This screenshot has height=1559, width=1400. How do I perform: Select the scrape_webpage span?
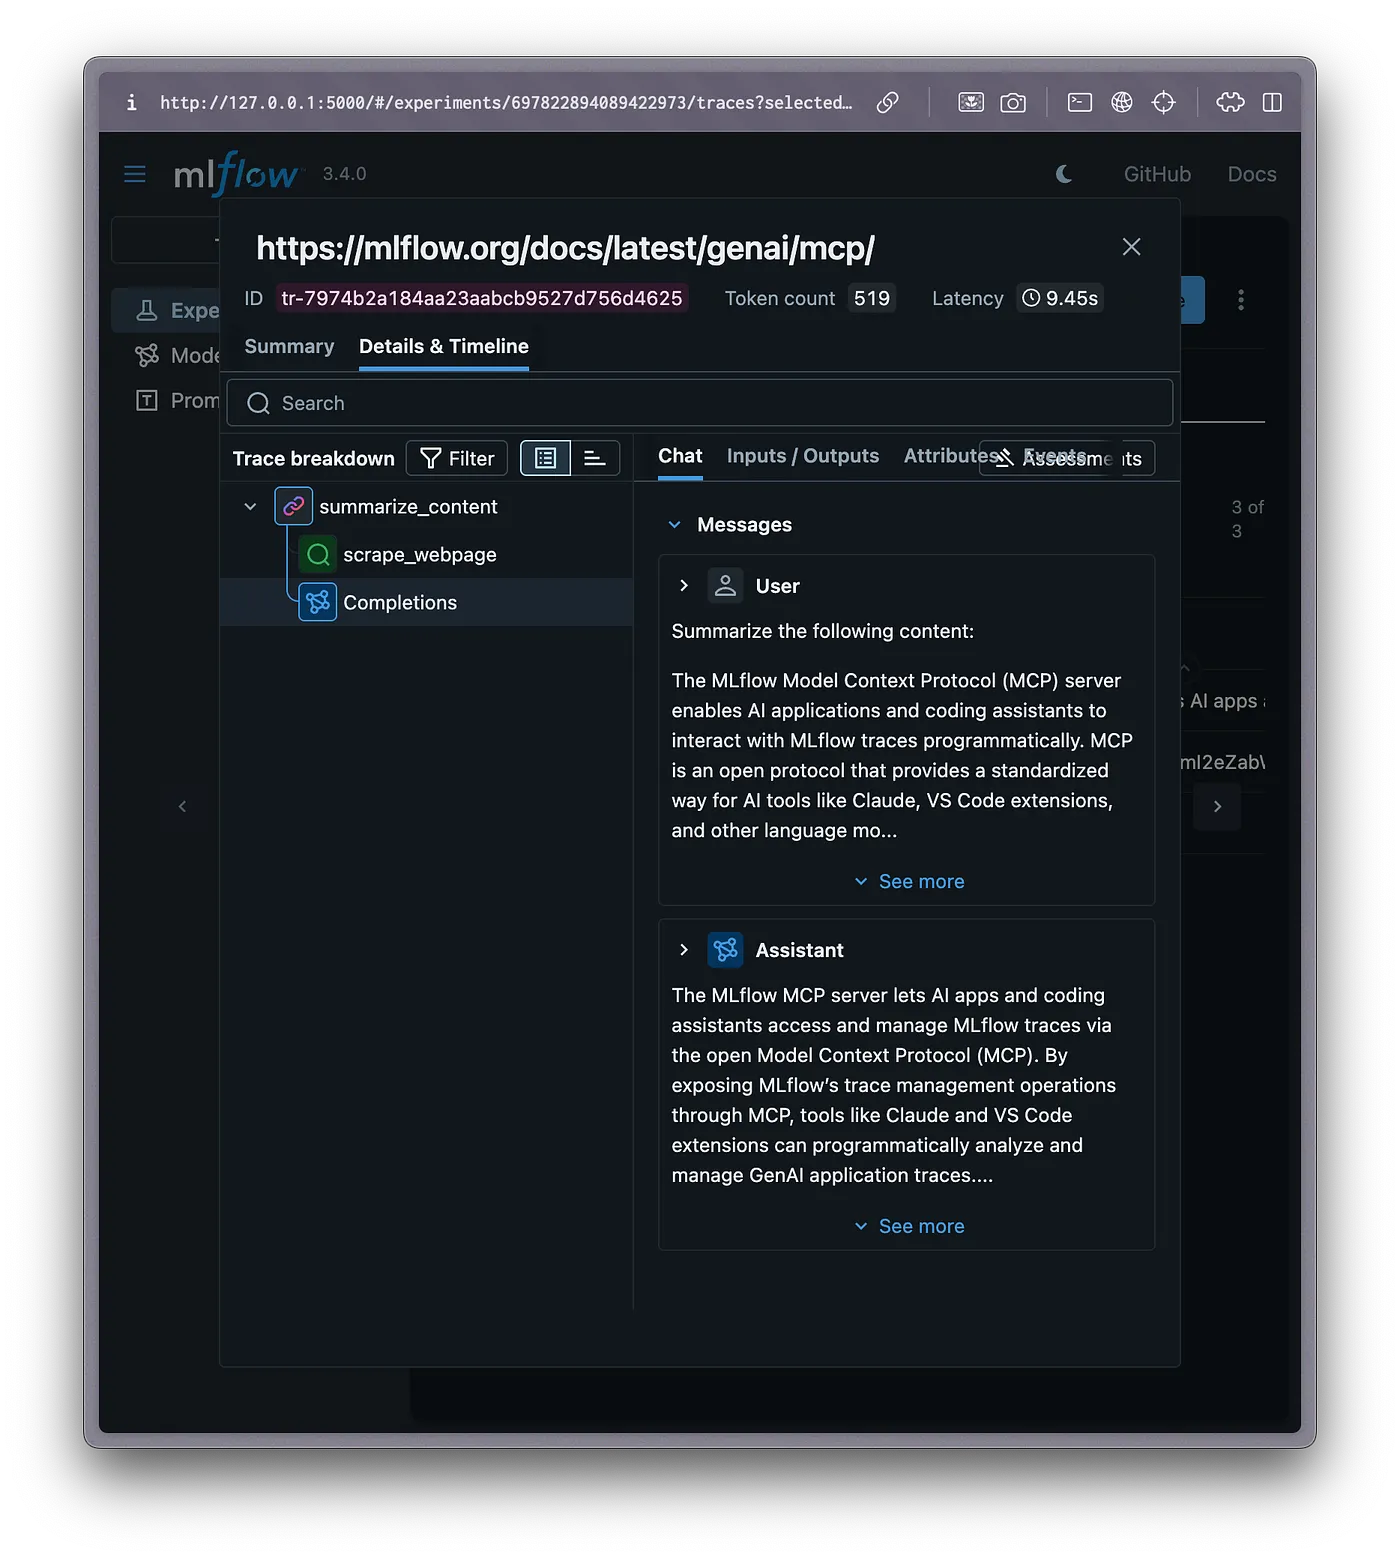pyautogui.click(x=420, y=554)
